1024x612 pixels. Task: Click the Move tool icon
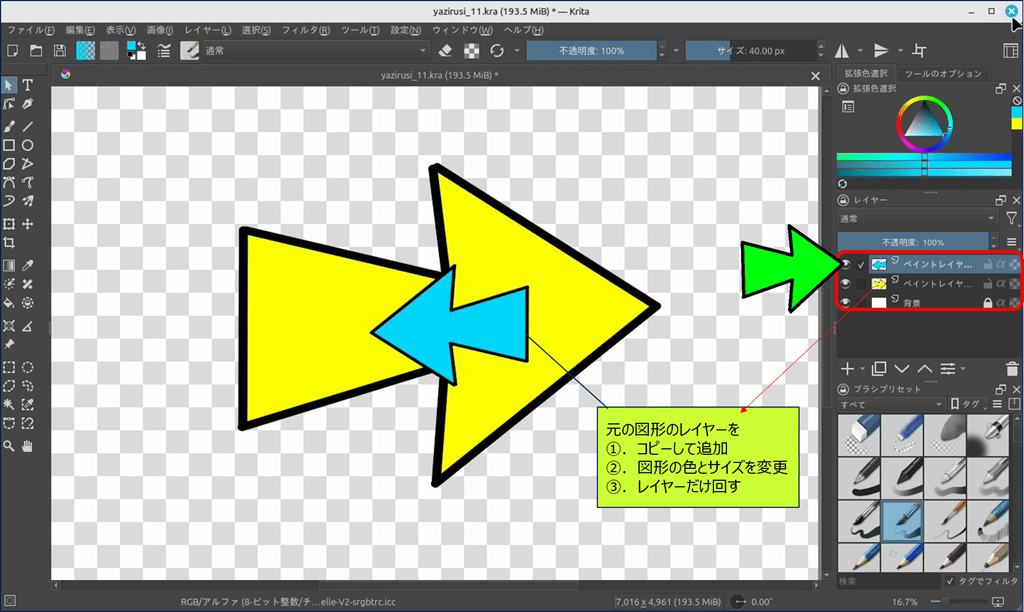(x=28, y=224)
